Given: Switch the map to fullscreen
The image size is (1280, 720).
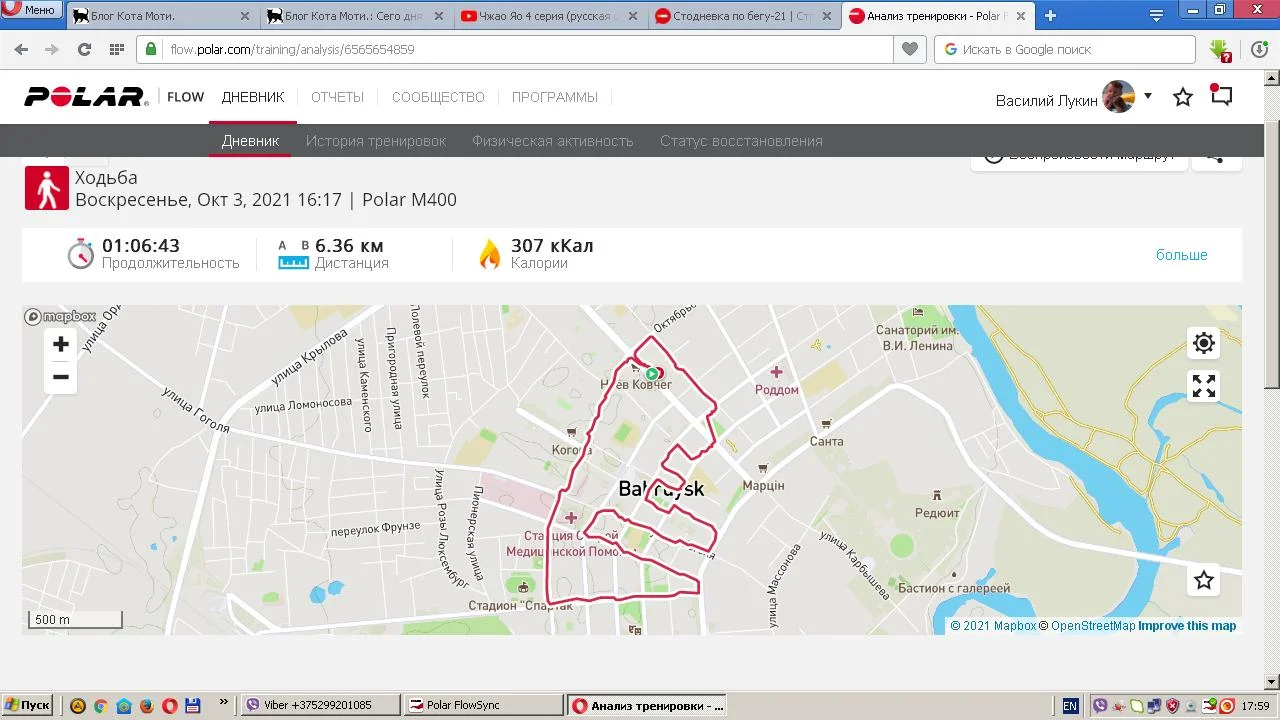Looking at the screenshot, I should click(1204, 386).
